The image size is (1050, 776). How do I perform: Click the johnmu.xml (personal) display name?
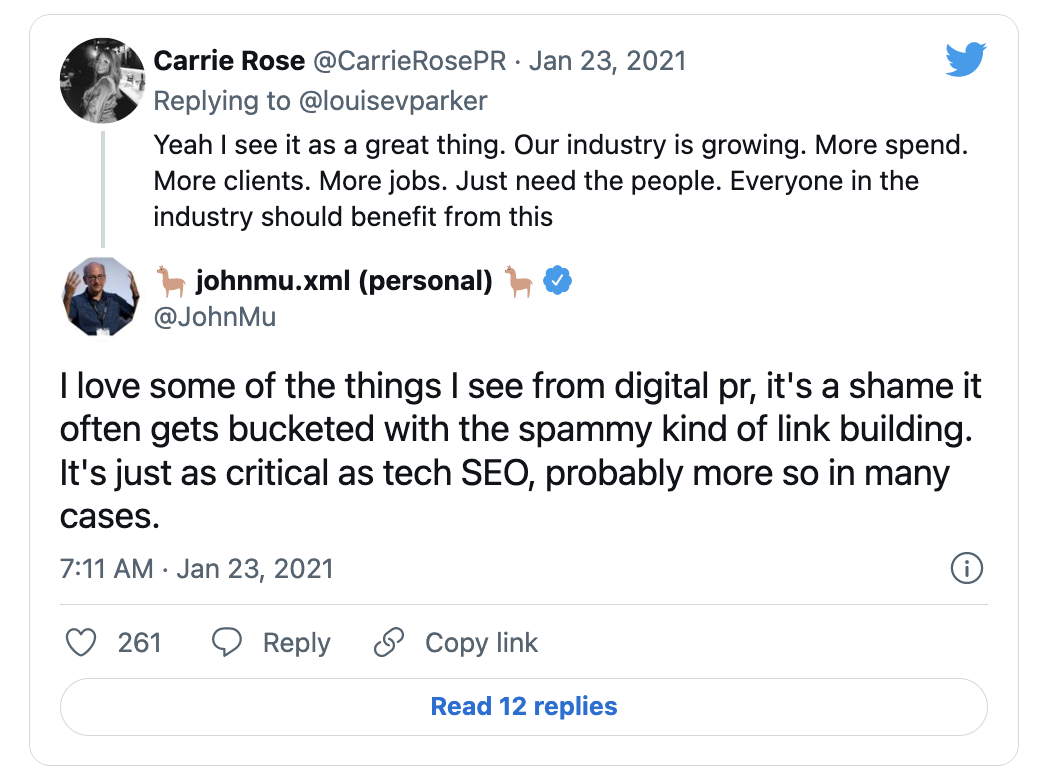[x=344, y=282]
